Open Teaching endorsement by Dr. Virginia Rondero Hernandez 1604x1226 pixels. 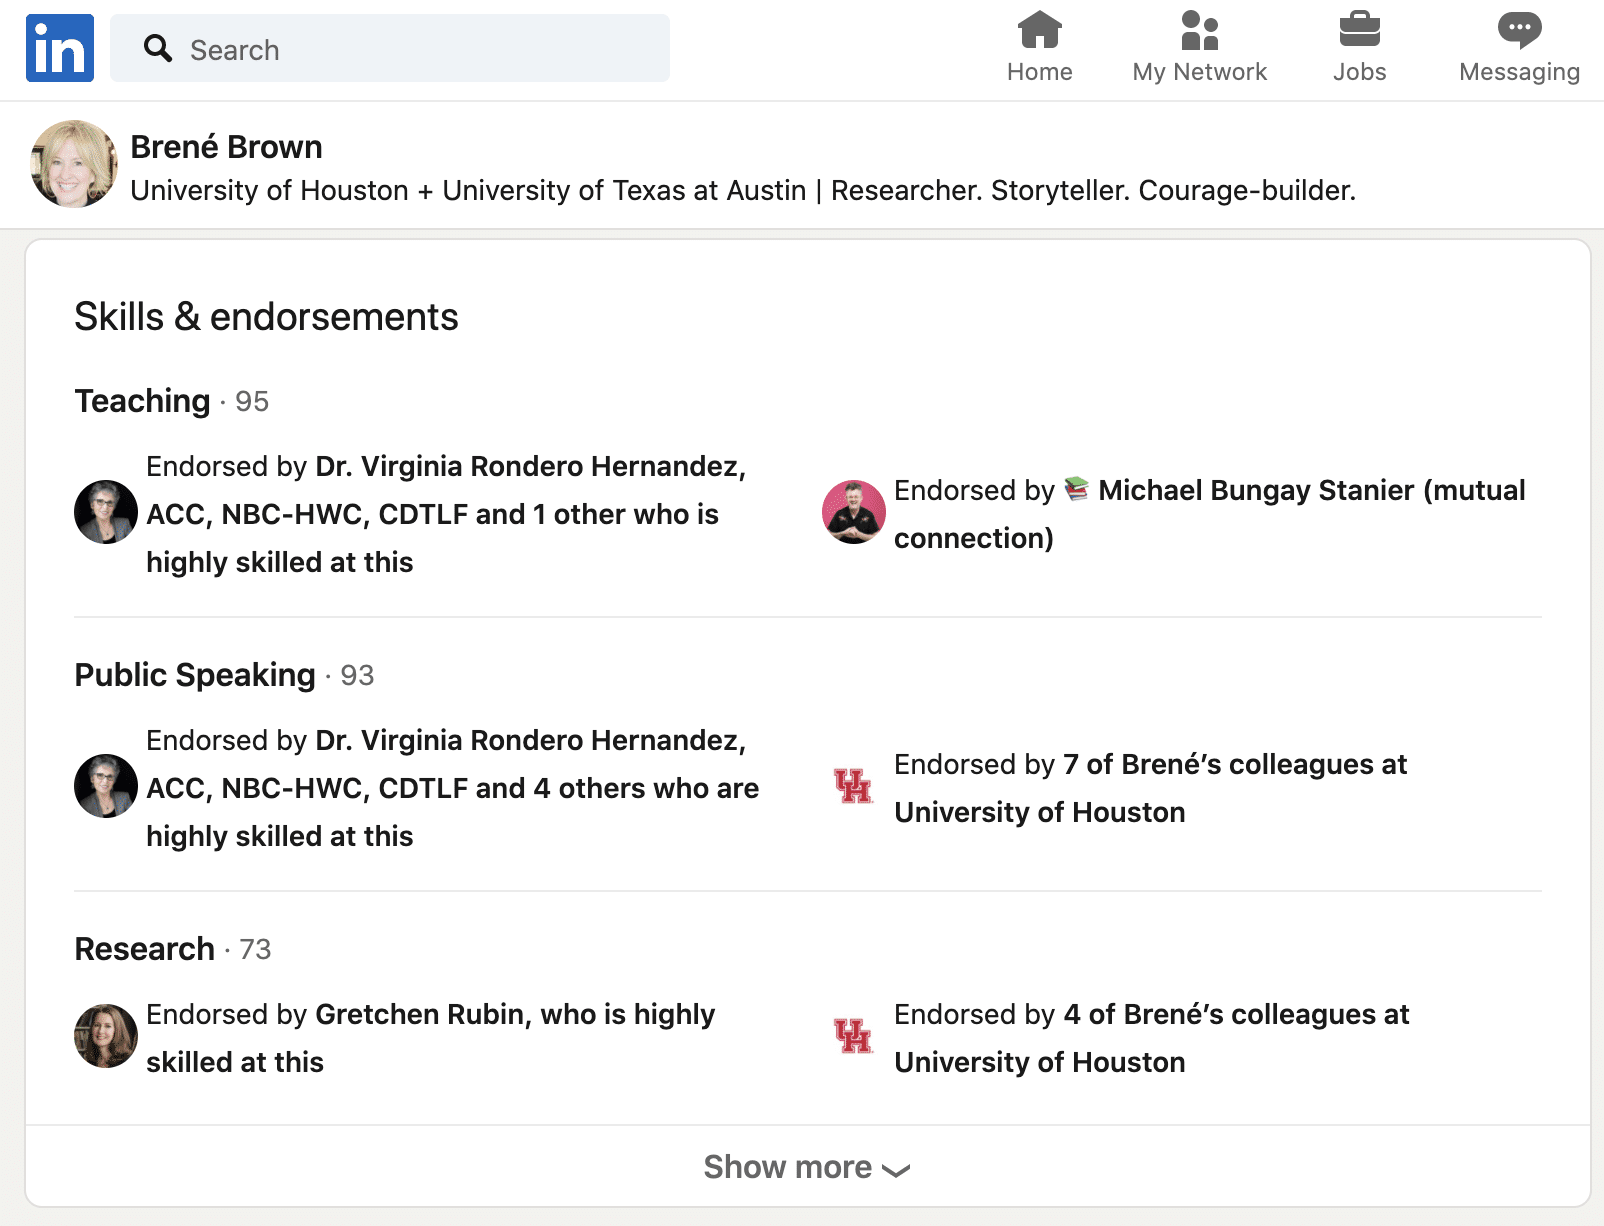[x=446, y=514]
